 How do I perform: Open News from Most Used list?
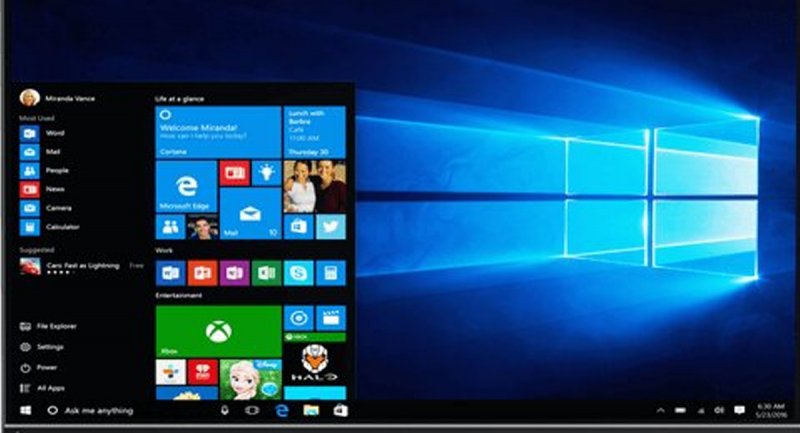42,189
